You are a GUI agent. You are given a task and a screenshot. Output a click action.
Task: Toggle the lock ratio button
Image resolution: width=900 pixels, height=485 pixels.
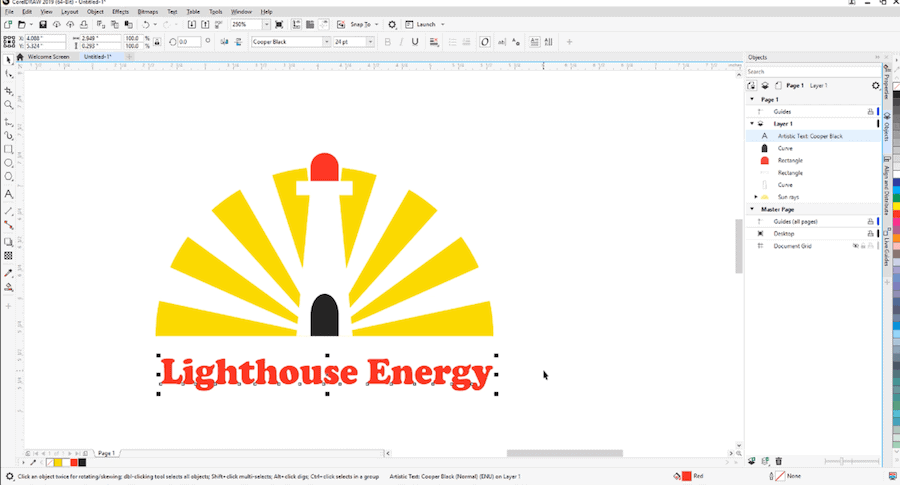[156, 42]
